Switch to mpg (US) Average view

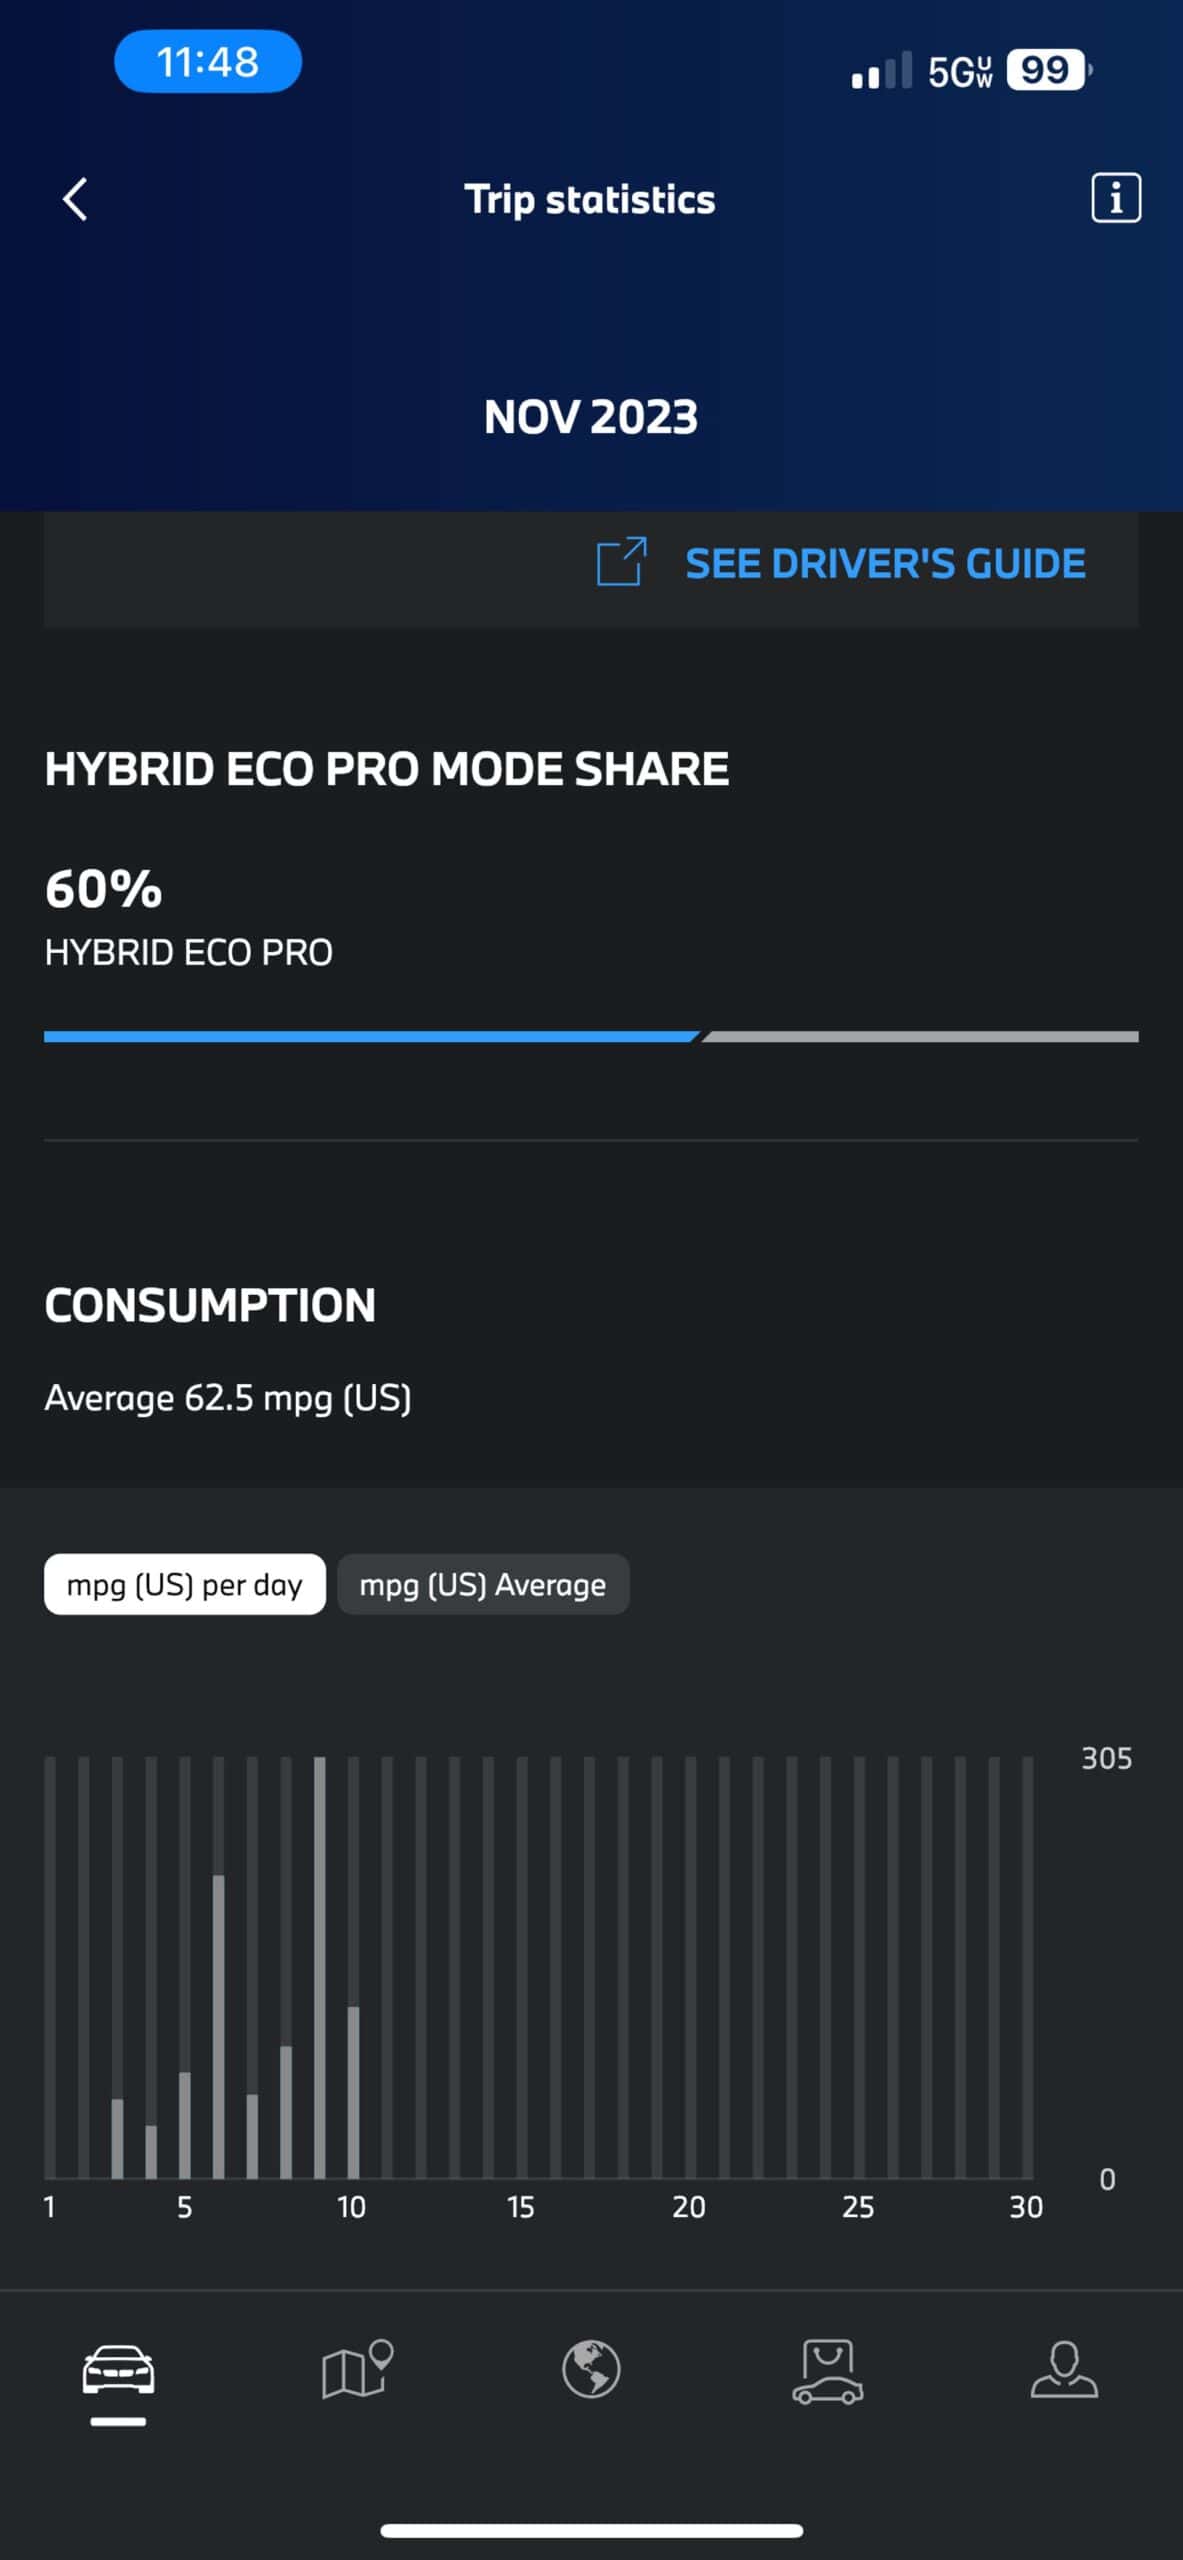(x=483, y=1584)
